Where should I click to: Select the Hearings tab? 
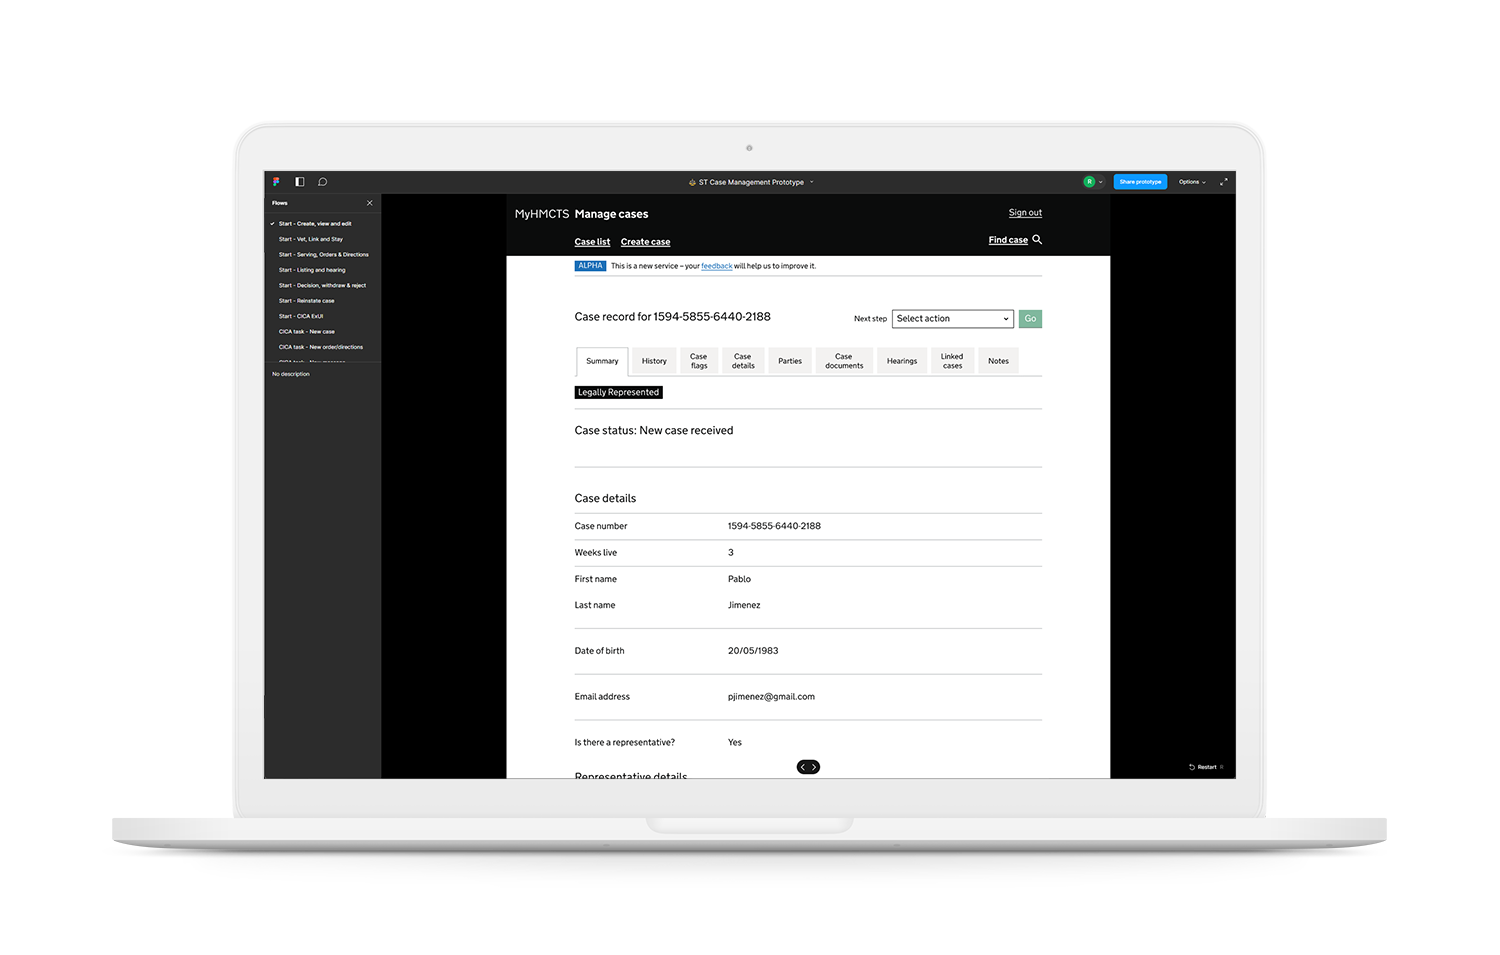pos(901,361)
